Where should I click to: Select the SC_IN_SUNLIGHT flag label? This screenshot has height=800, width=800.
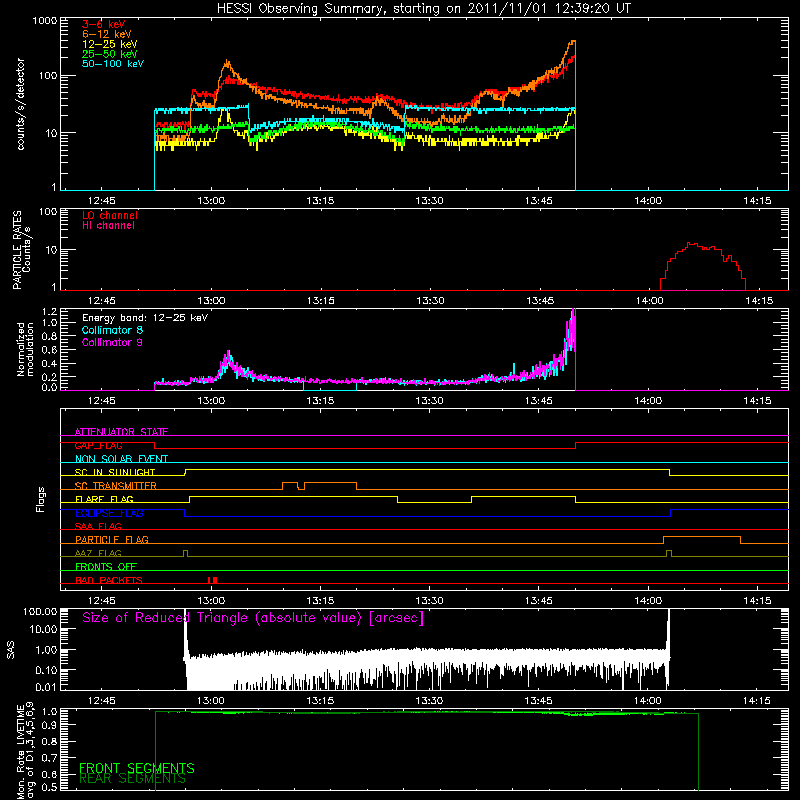pos(115,472)
